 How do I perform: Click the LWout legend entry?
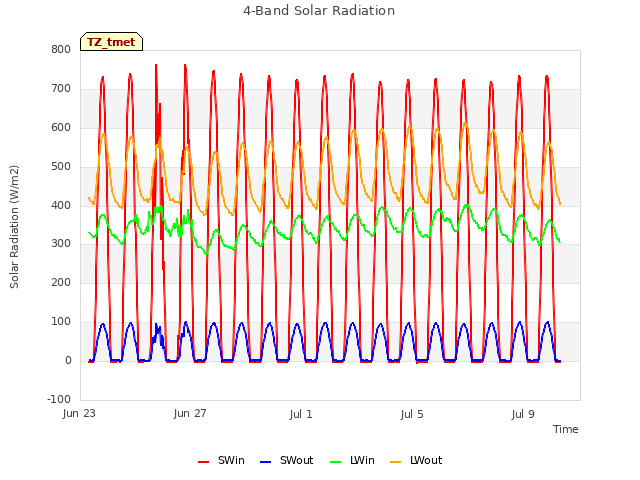click(x=416, y=460)
